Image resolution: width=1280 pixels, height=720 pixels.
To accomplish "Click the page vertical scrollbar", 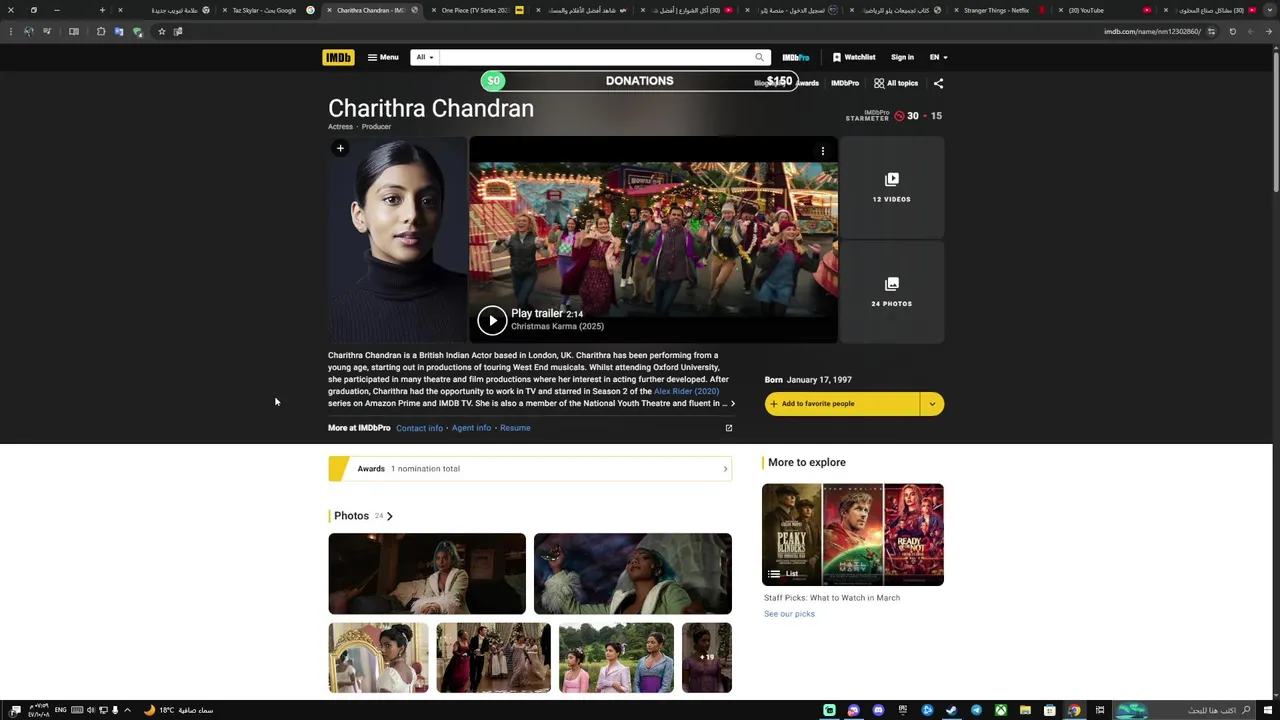I will (x=1275, y=120).
